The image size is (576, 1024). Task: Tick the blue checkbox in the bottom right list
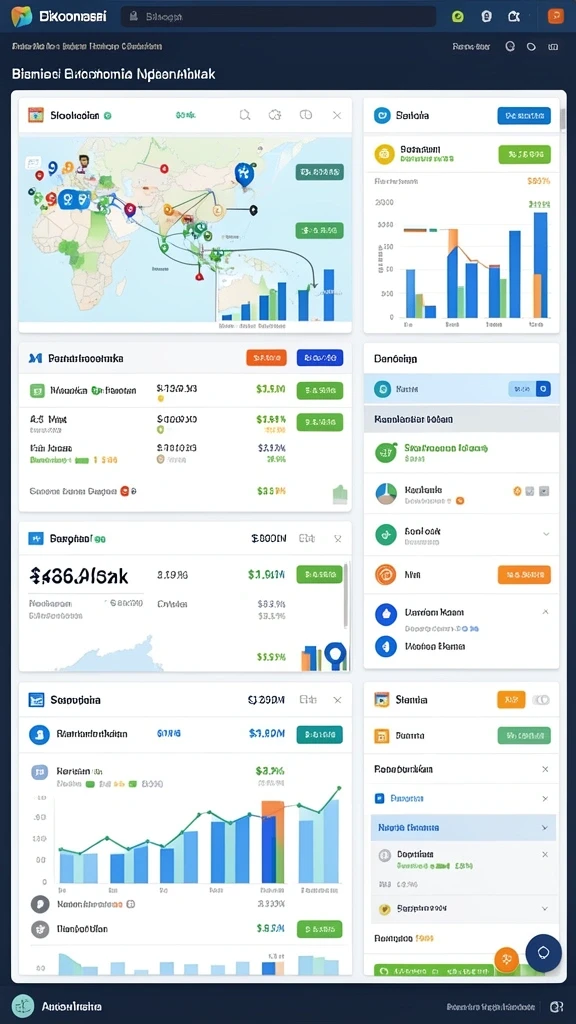click(379, 798)
